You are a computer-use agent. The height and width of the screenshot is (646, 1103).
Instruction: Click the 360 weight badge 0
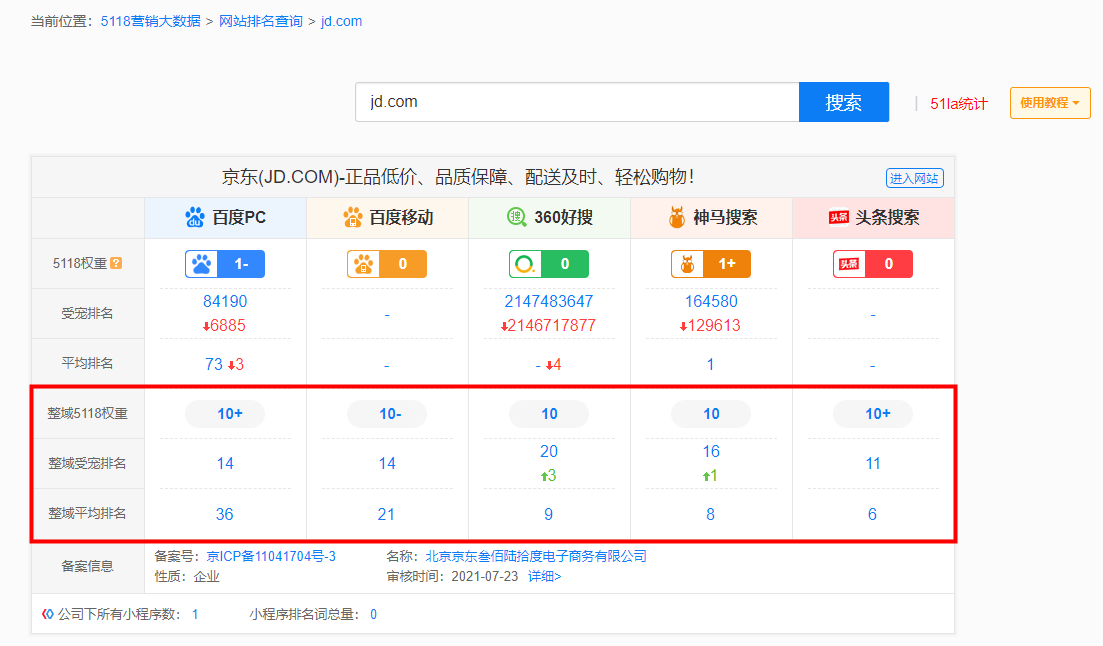[x=549, y=264]
